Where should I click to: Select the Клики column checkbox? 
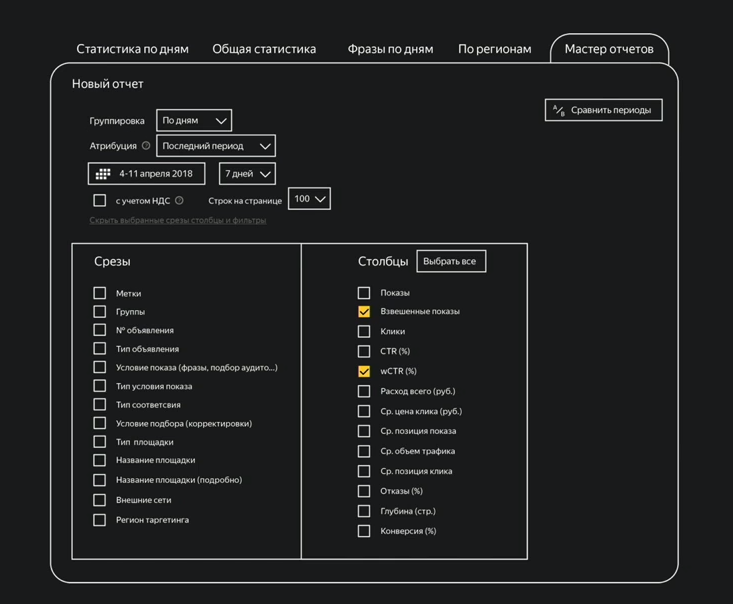tap(364, 331)
